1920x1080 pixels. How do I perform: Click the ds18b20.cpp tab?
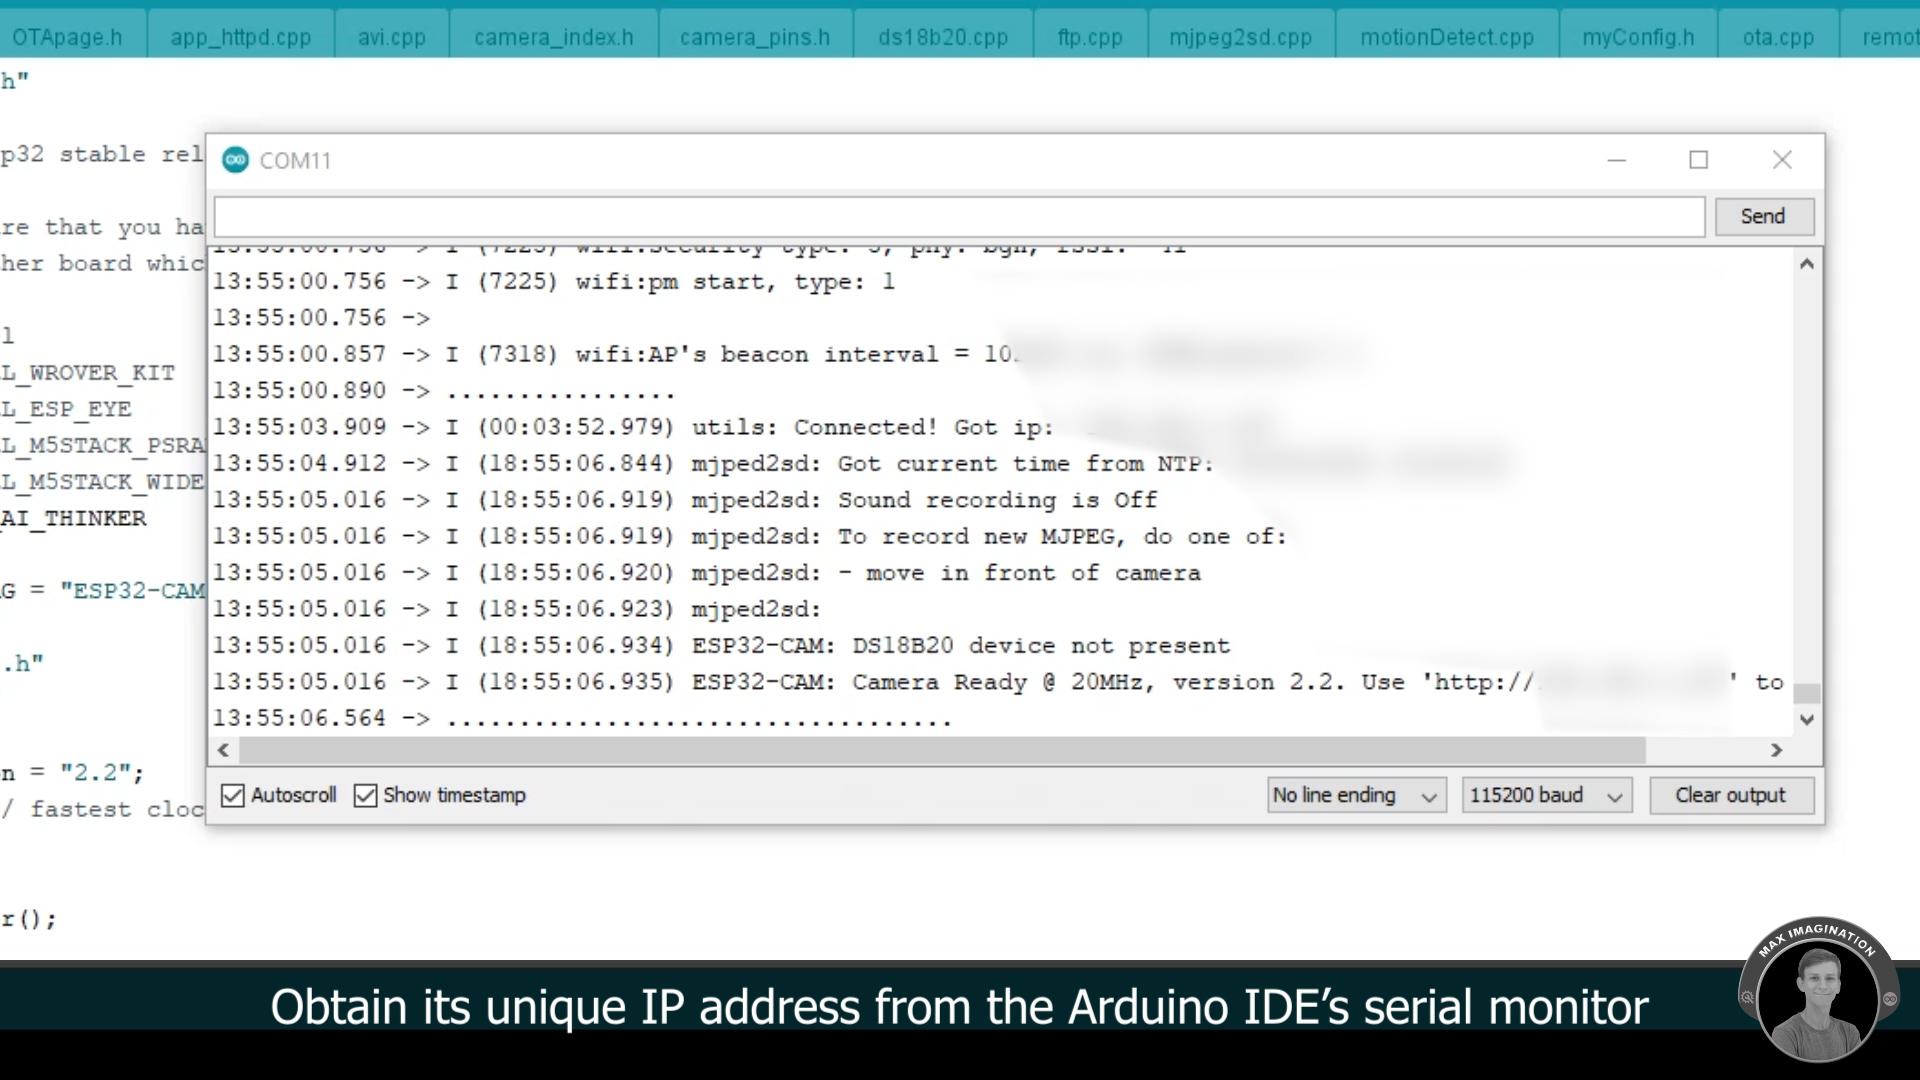click(943, 37)
